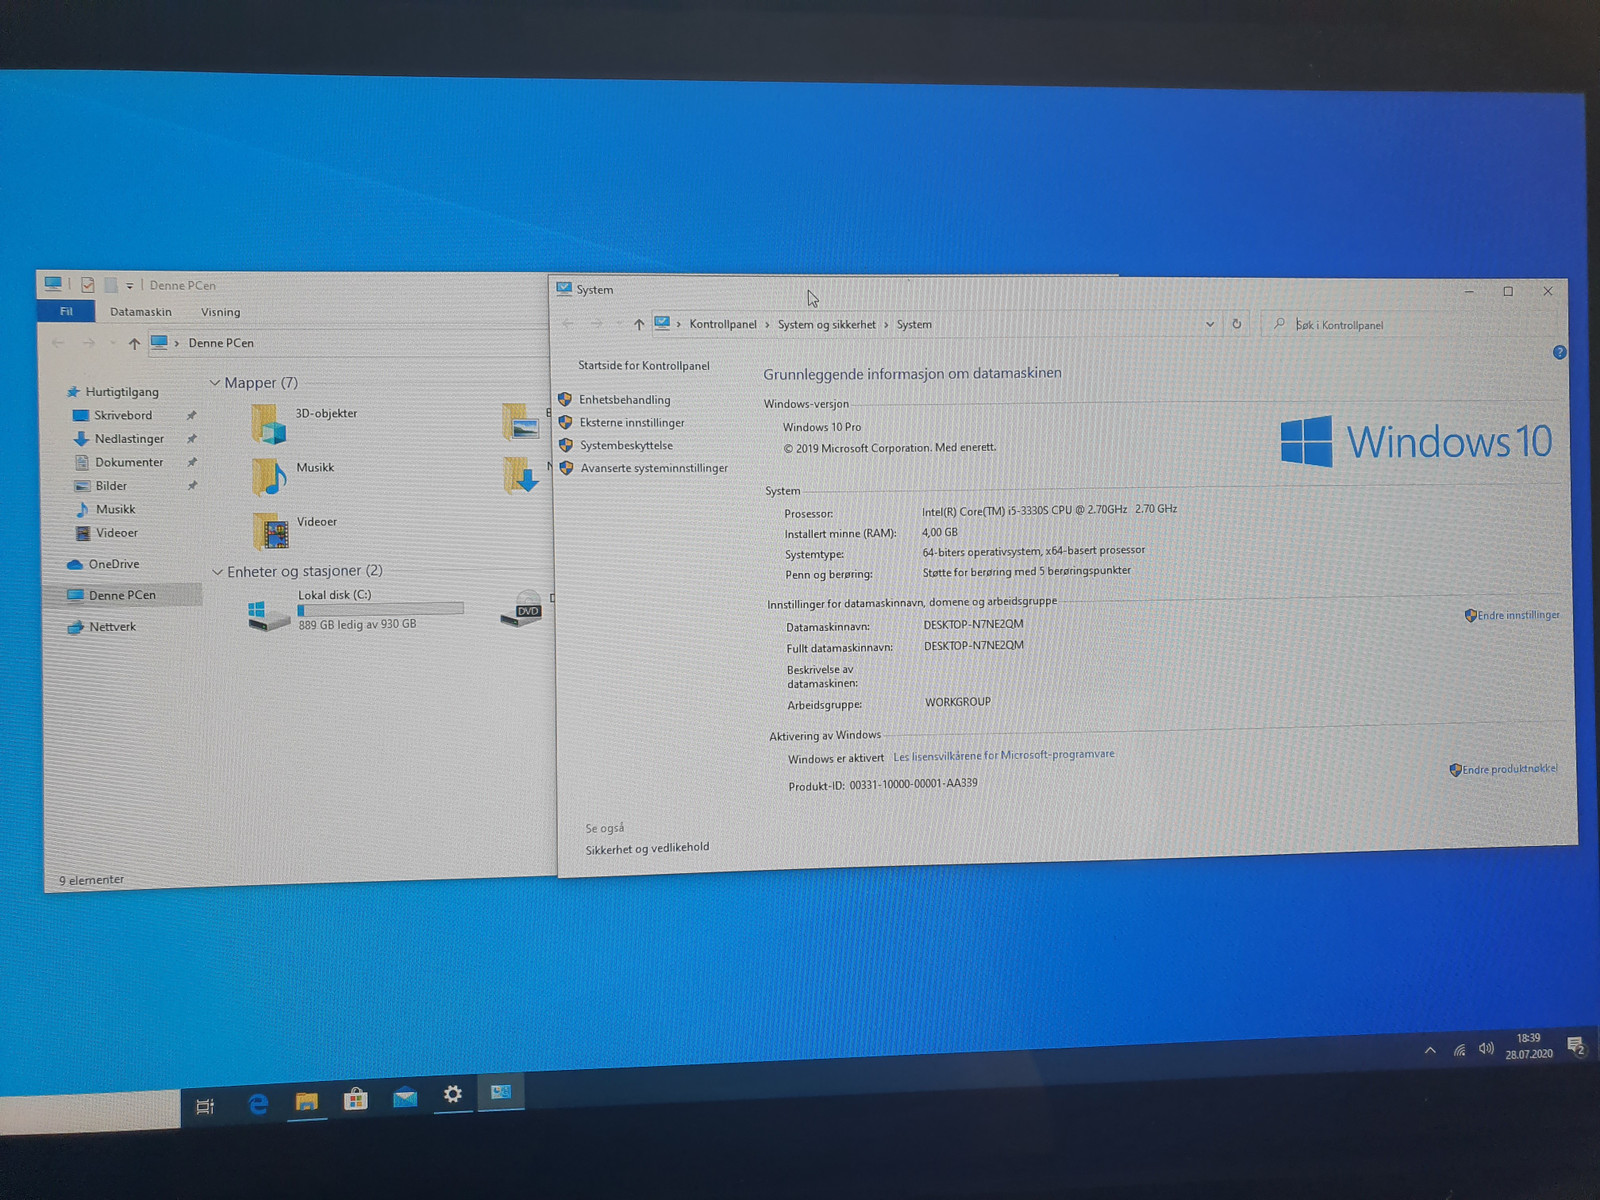Click network icon in system tray
The height and width of the screenshot is (1200, 1600).
(1459, 1050)
